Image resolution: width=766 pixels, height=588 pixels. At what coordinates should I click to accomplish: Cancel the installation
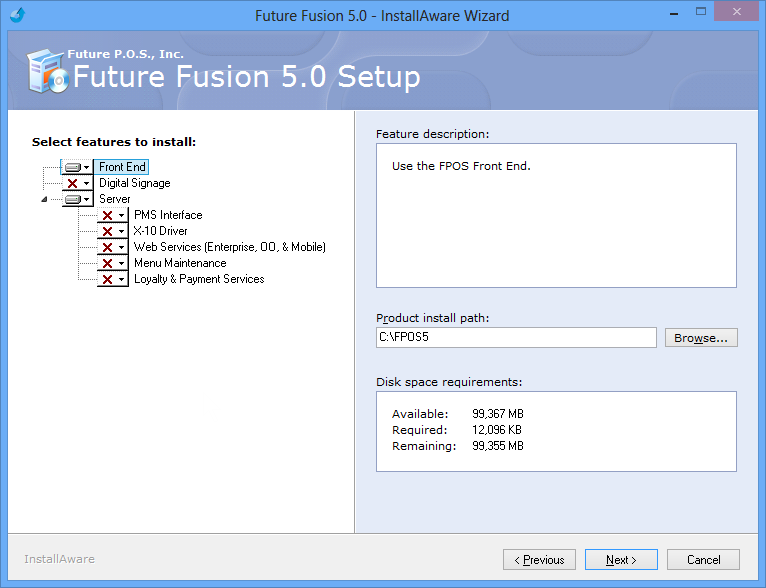703,560
